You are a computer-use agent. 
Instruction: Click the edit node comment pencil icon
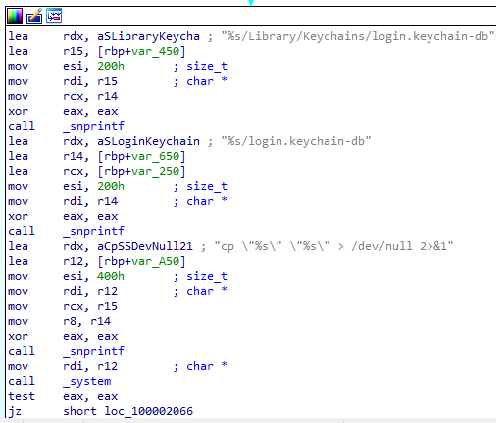34,16
